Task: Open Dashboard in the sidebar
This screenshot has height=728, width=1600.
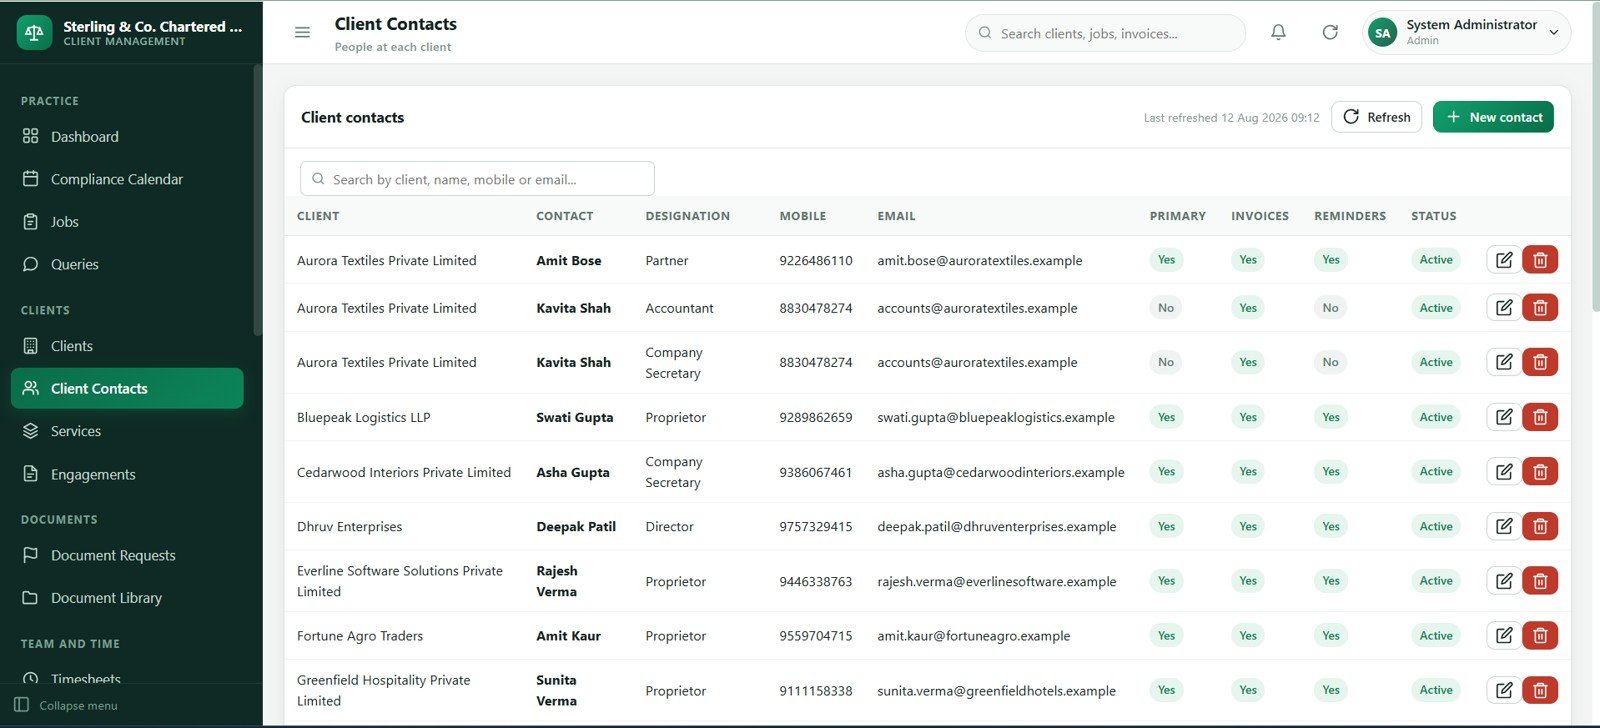Action: tap(127, 136)
